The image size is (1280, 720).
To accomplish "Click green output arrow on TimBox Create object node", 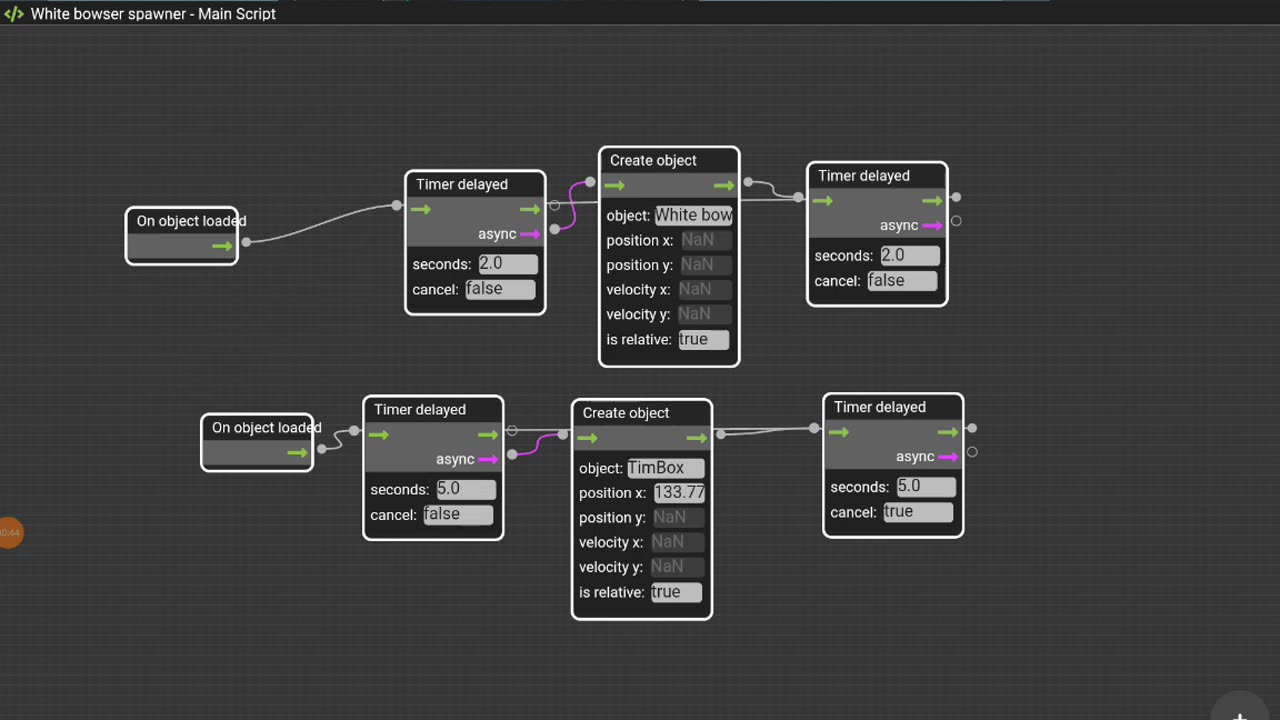I will pyautogui.click(x=697, y=438).
